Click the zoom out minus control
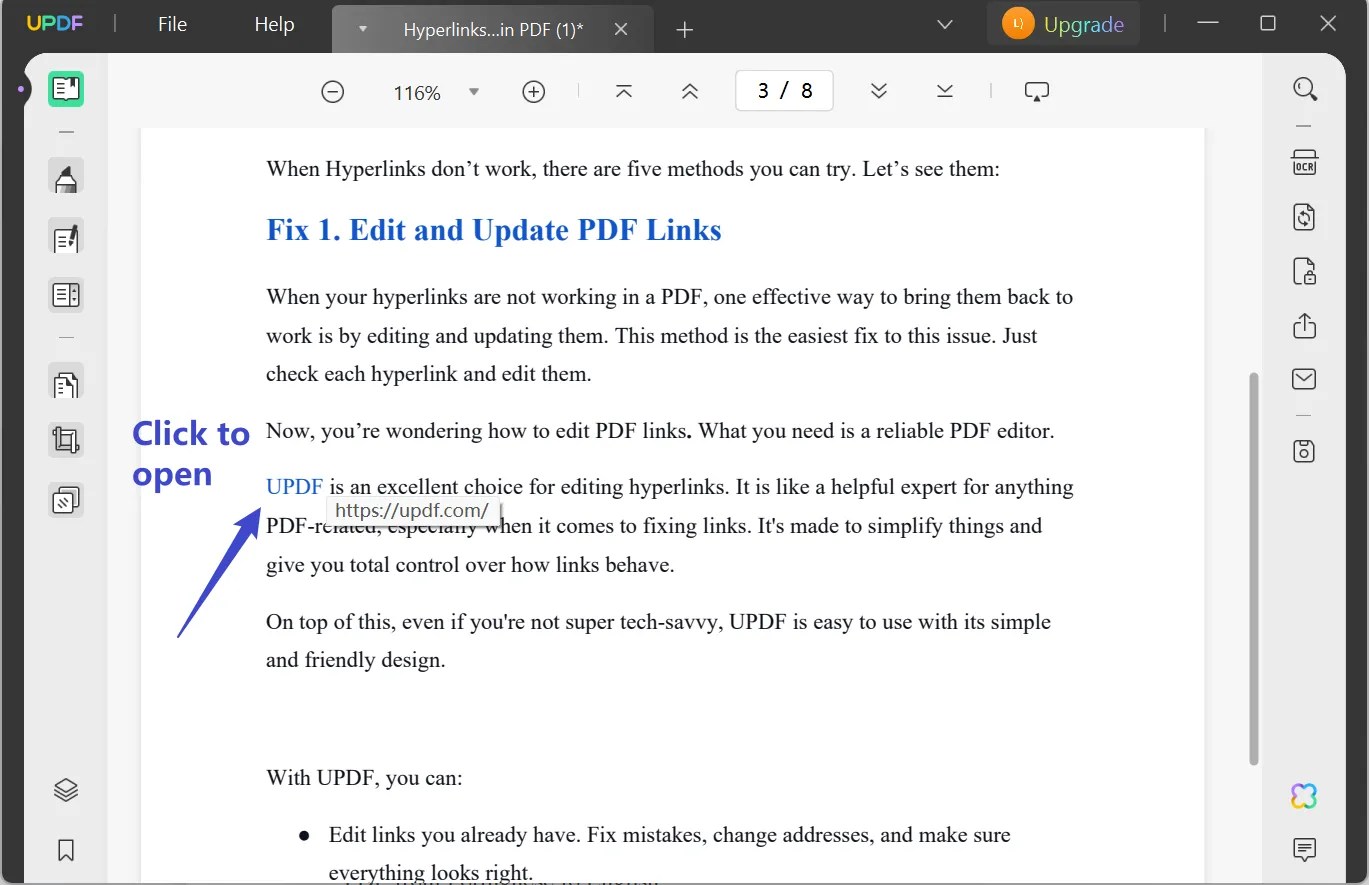This screenshot has width=1369, height=885. point(332,91)
